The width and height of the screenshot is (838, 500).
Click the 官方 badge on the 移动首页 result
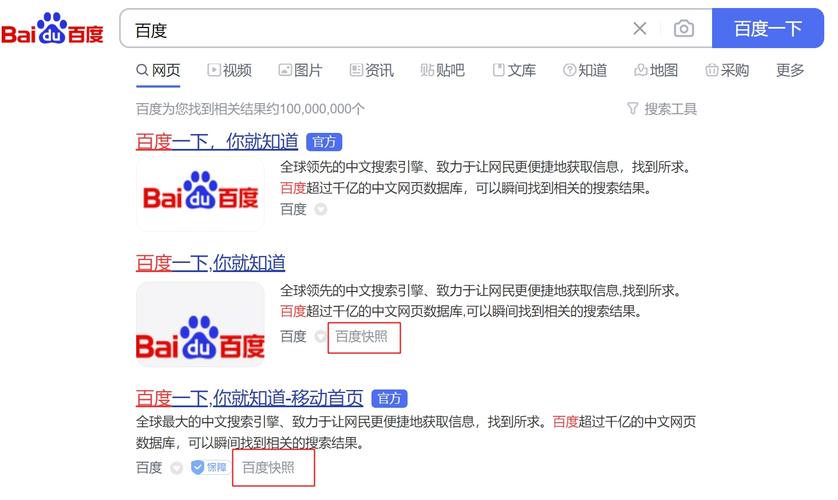point(389,399)
